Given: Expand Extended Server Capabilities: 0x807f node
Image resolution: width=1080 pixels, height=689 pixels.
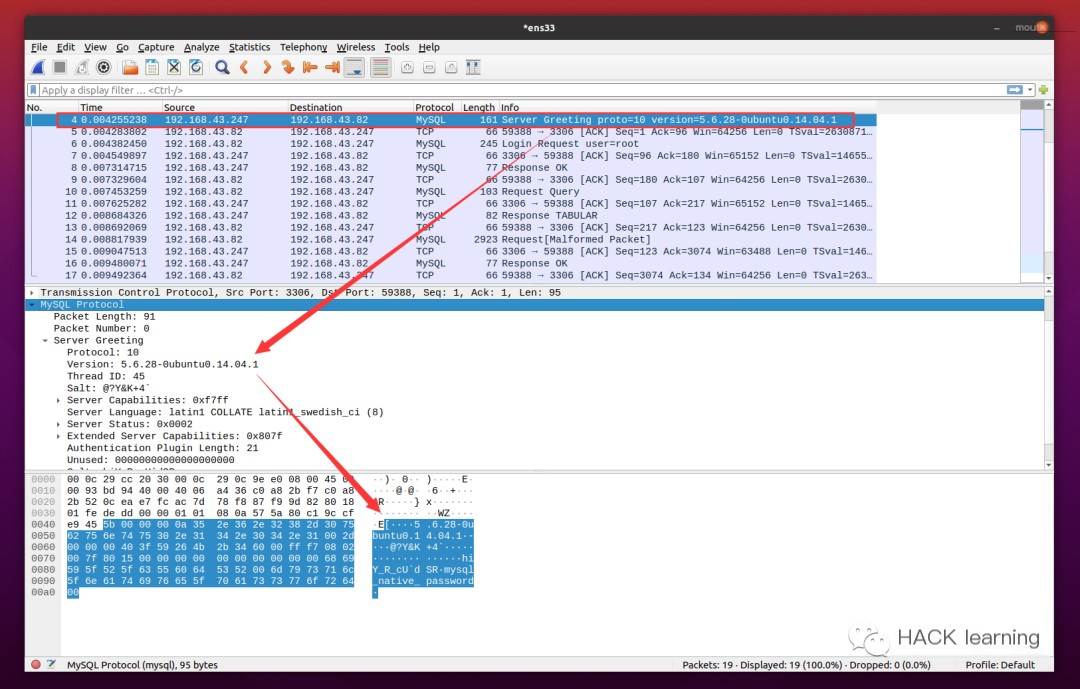Looking at the screenshot, I should point(59,436).
